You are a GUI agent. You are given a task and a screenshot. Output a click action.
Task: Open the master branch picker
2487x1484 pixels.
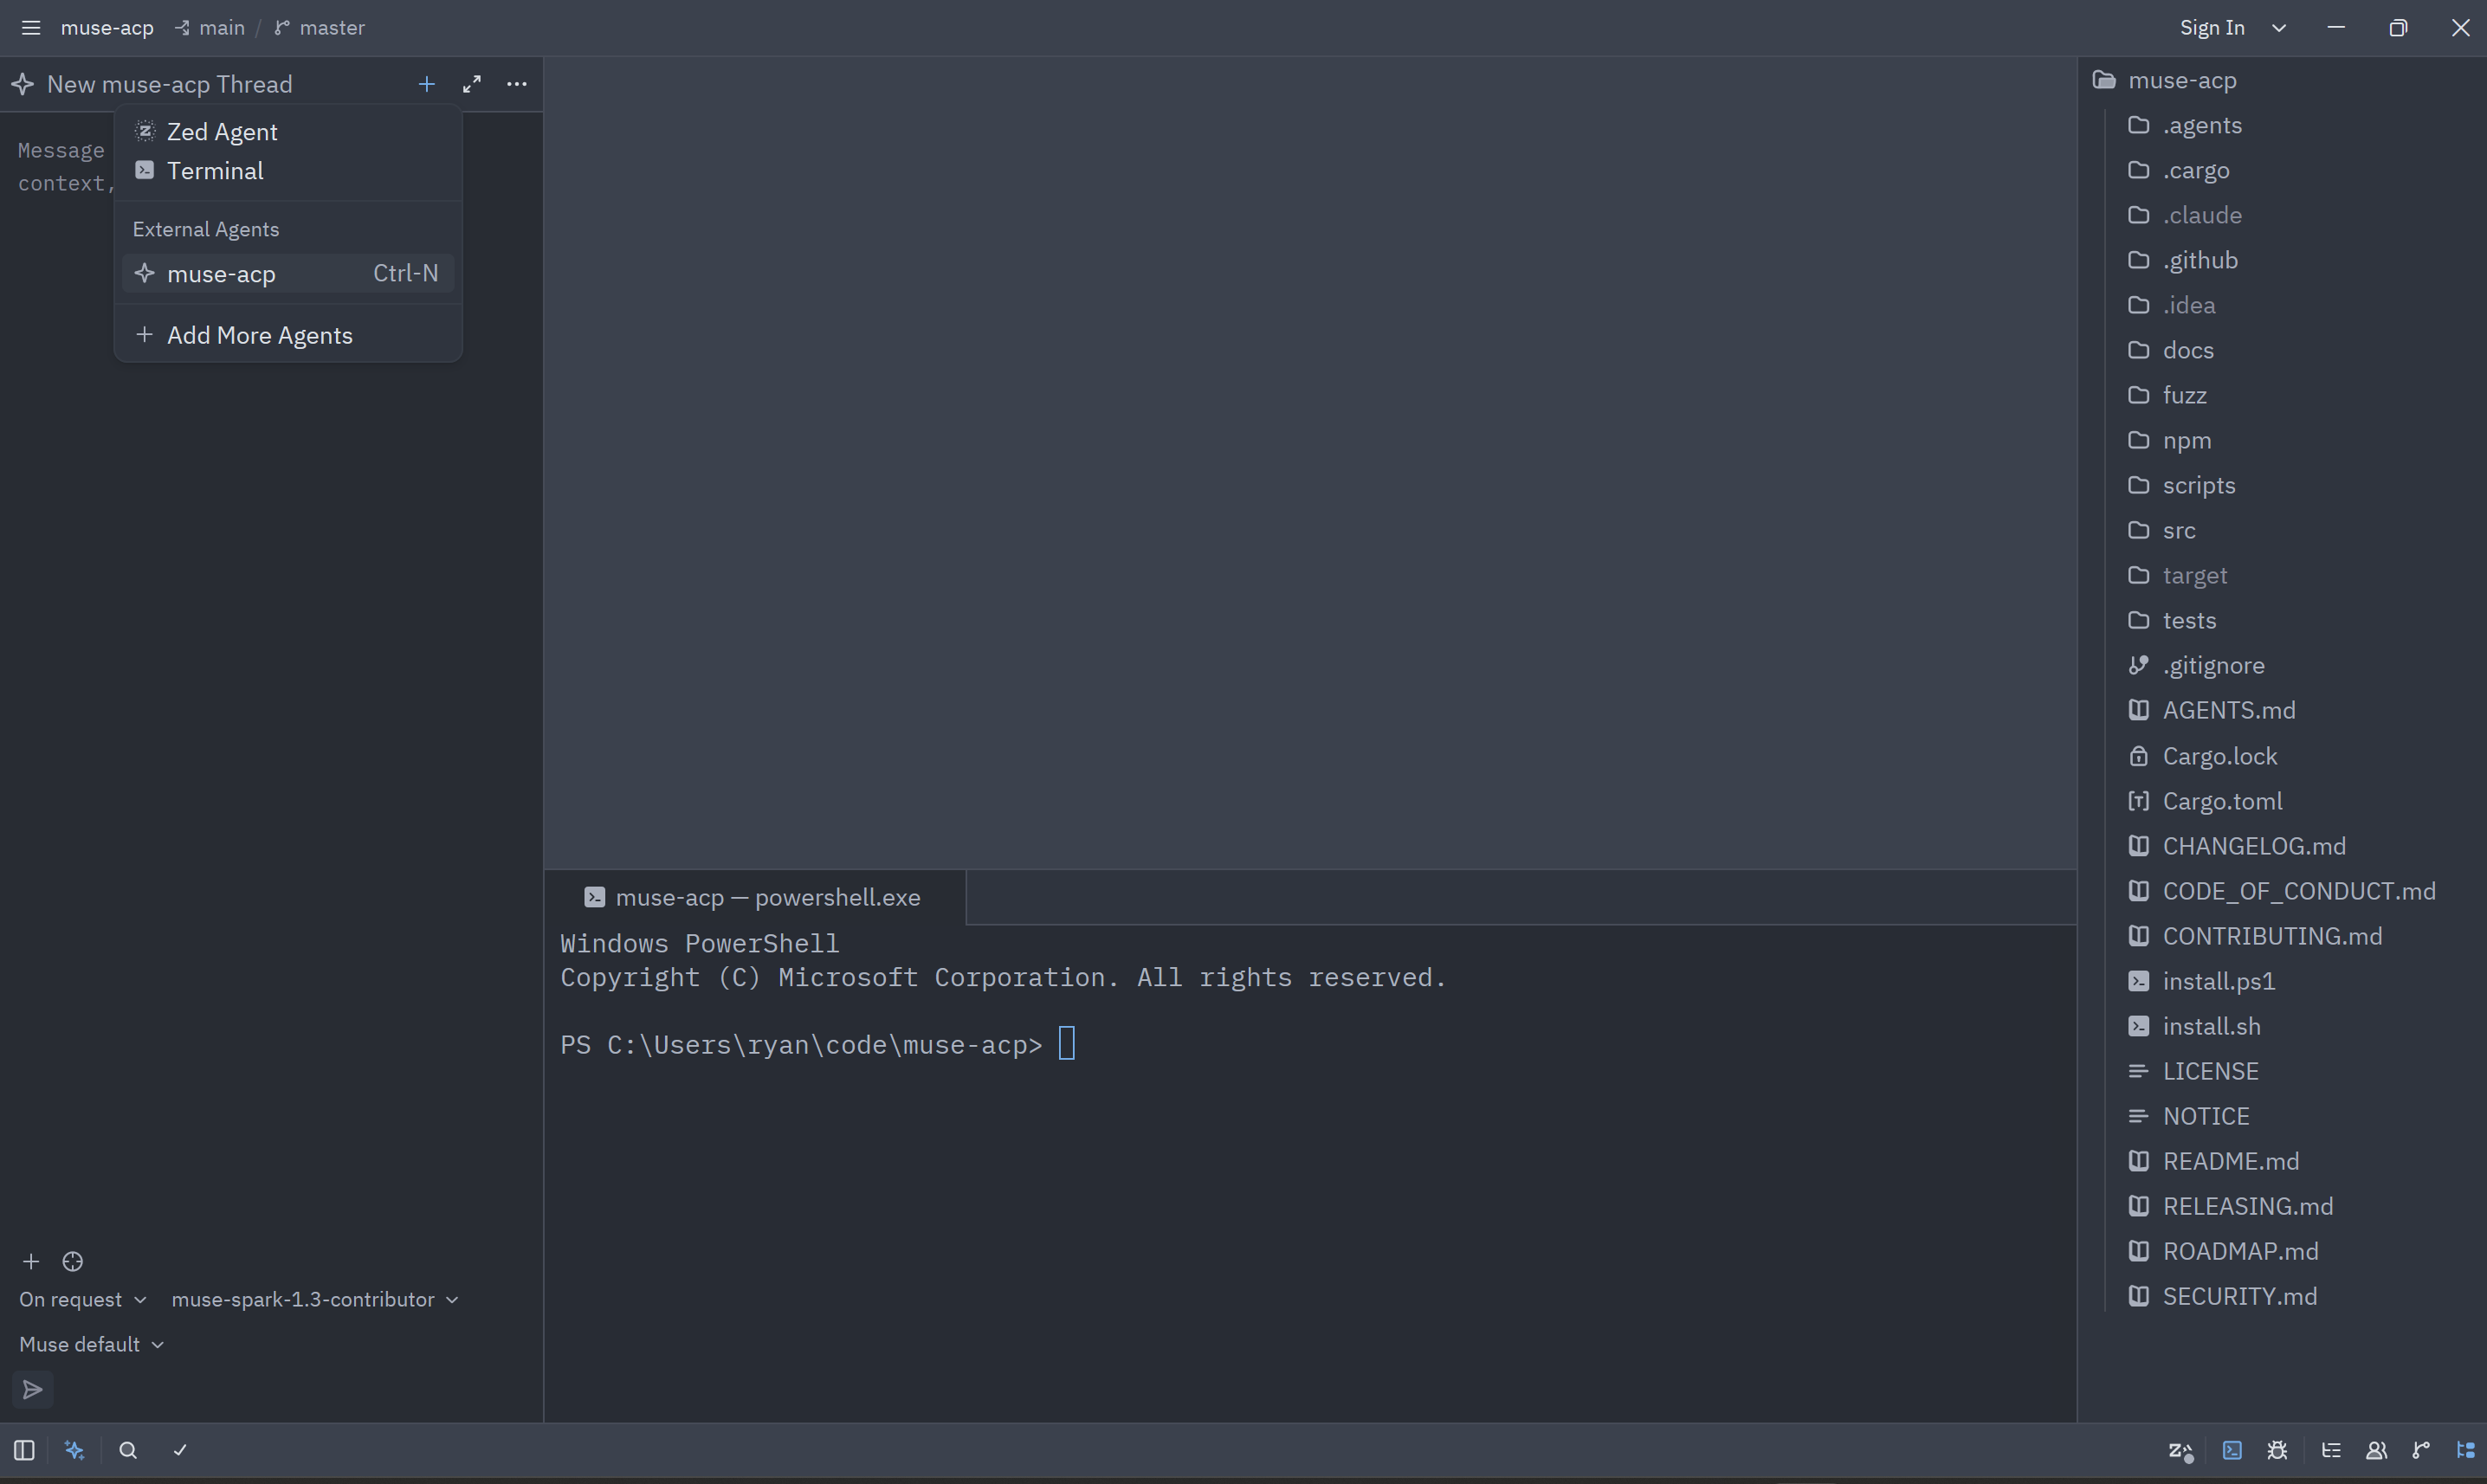(x=320, y=28)
